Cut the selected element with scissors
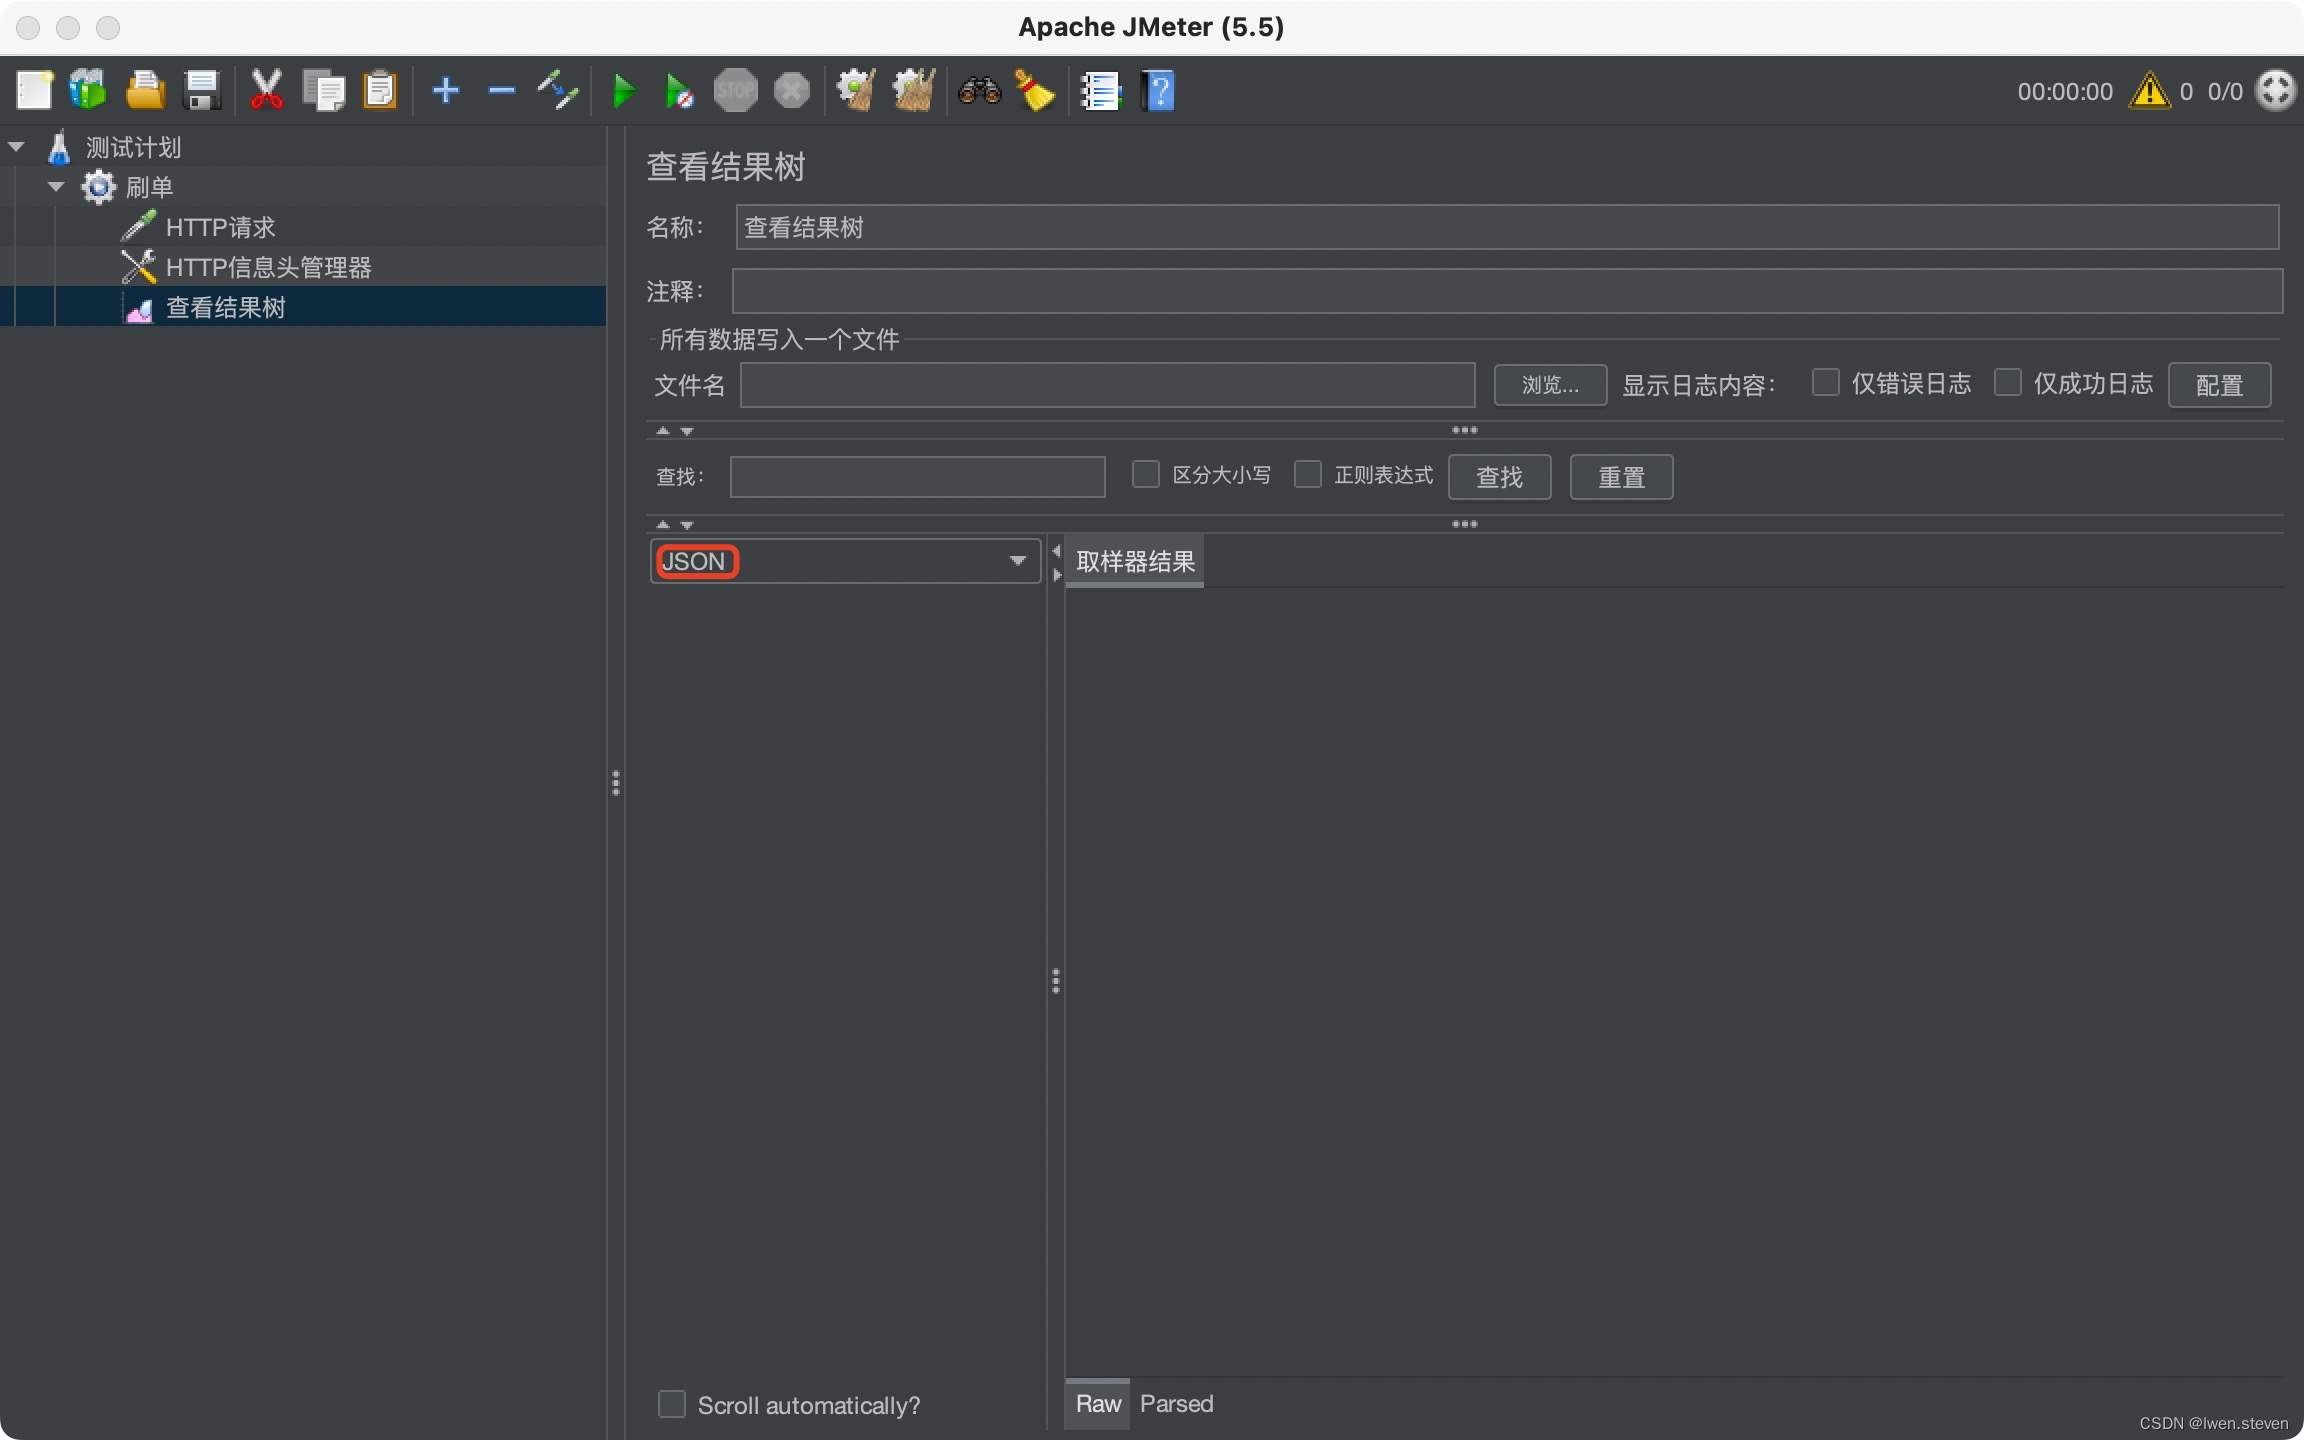 [266, 91]
